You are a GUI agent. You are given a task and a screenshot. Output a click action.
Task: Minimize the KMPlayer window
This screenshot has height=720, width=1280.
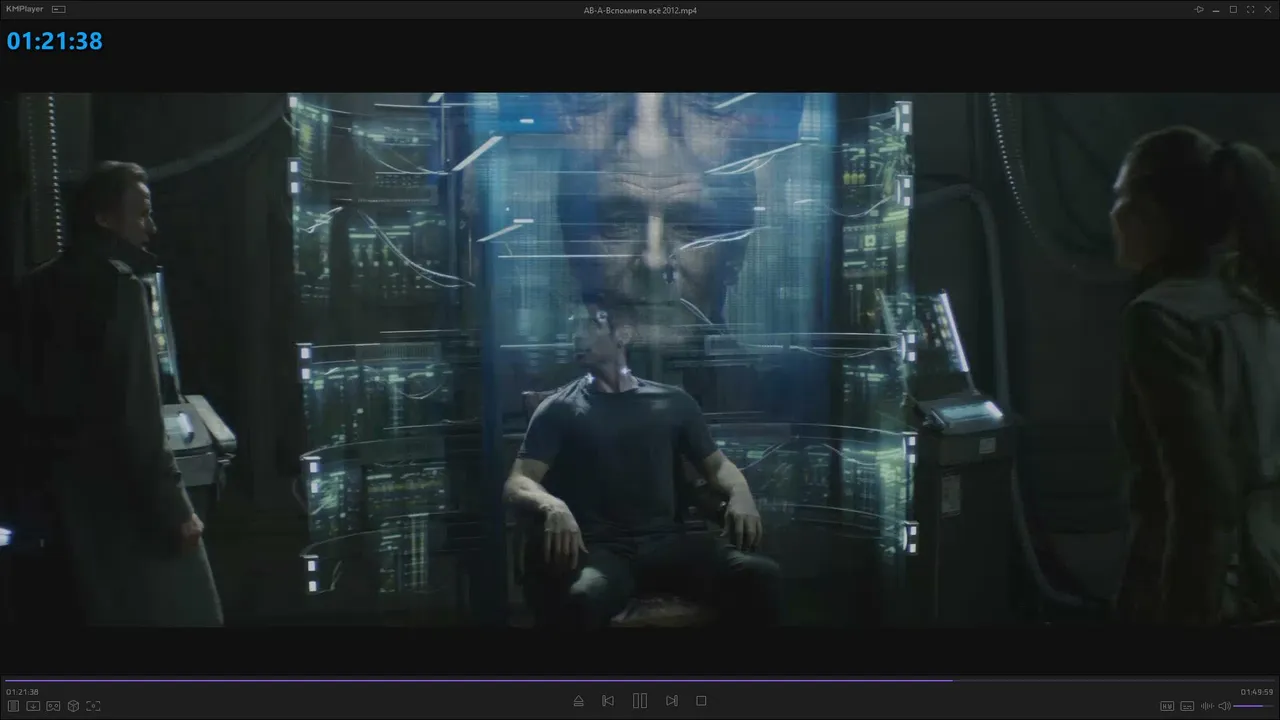[x=1216, y=9]
